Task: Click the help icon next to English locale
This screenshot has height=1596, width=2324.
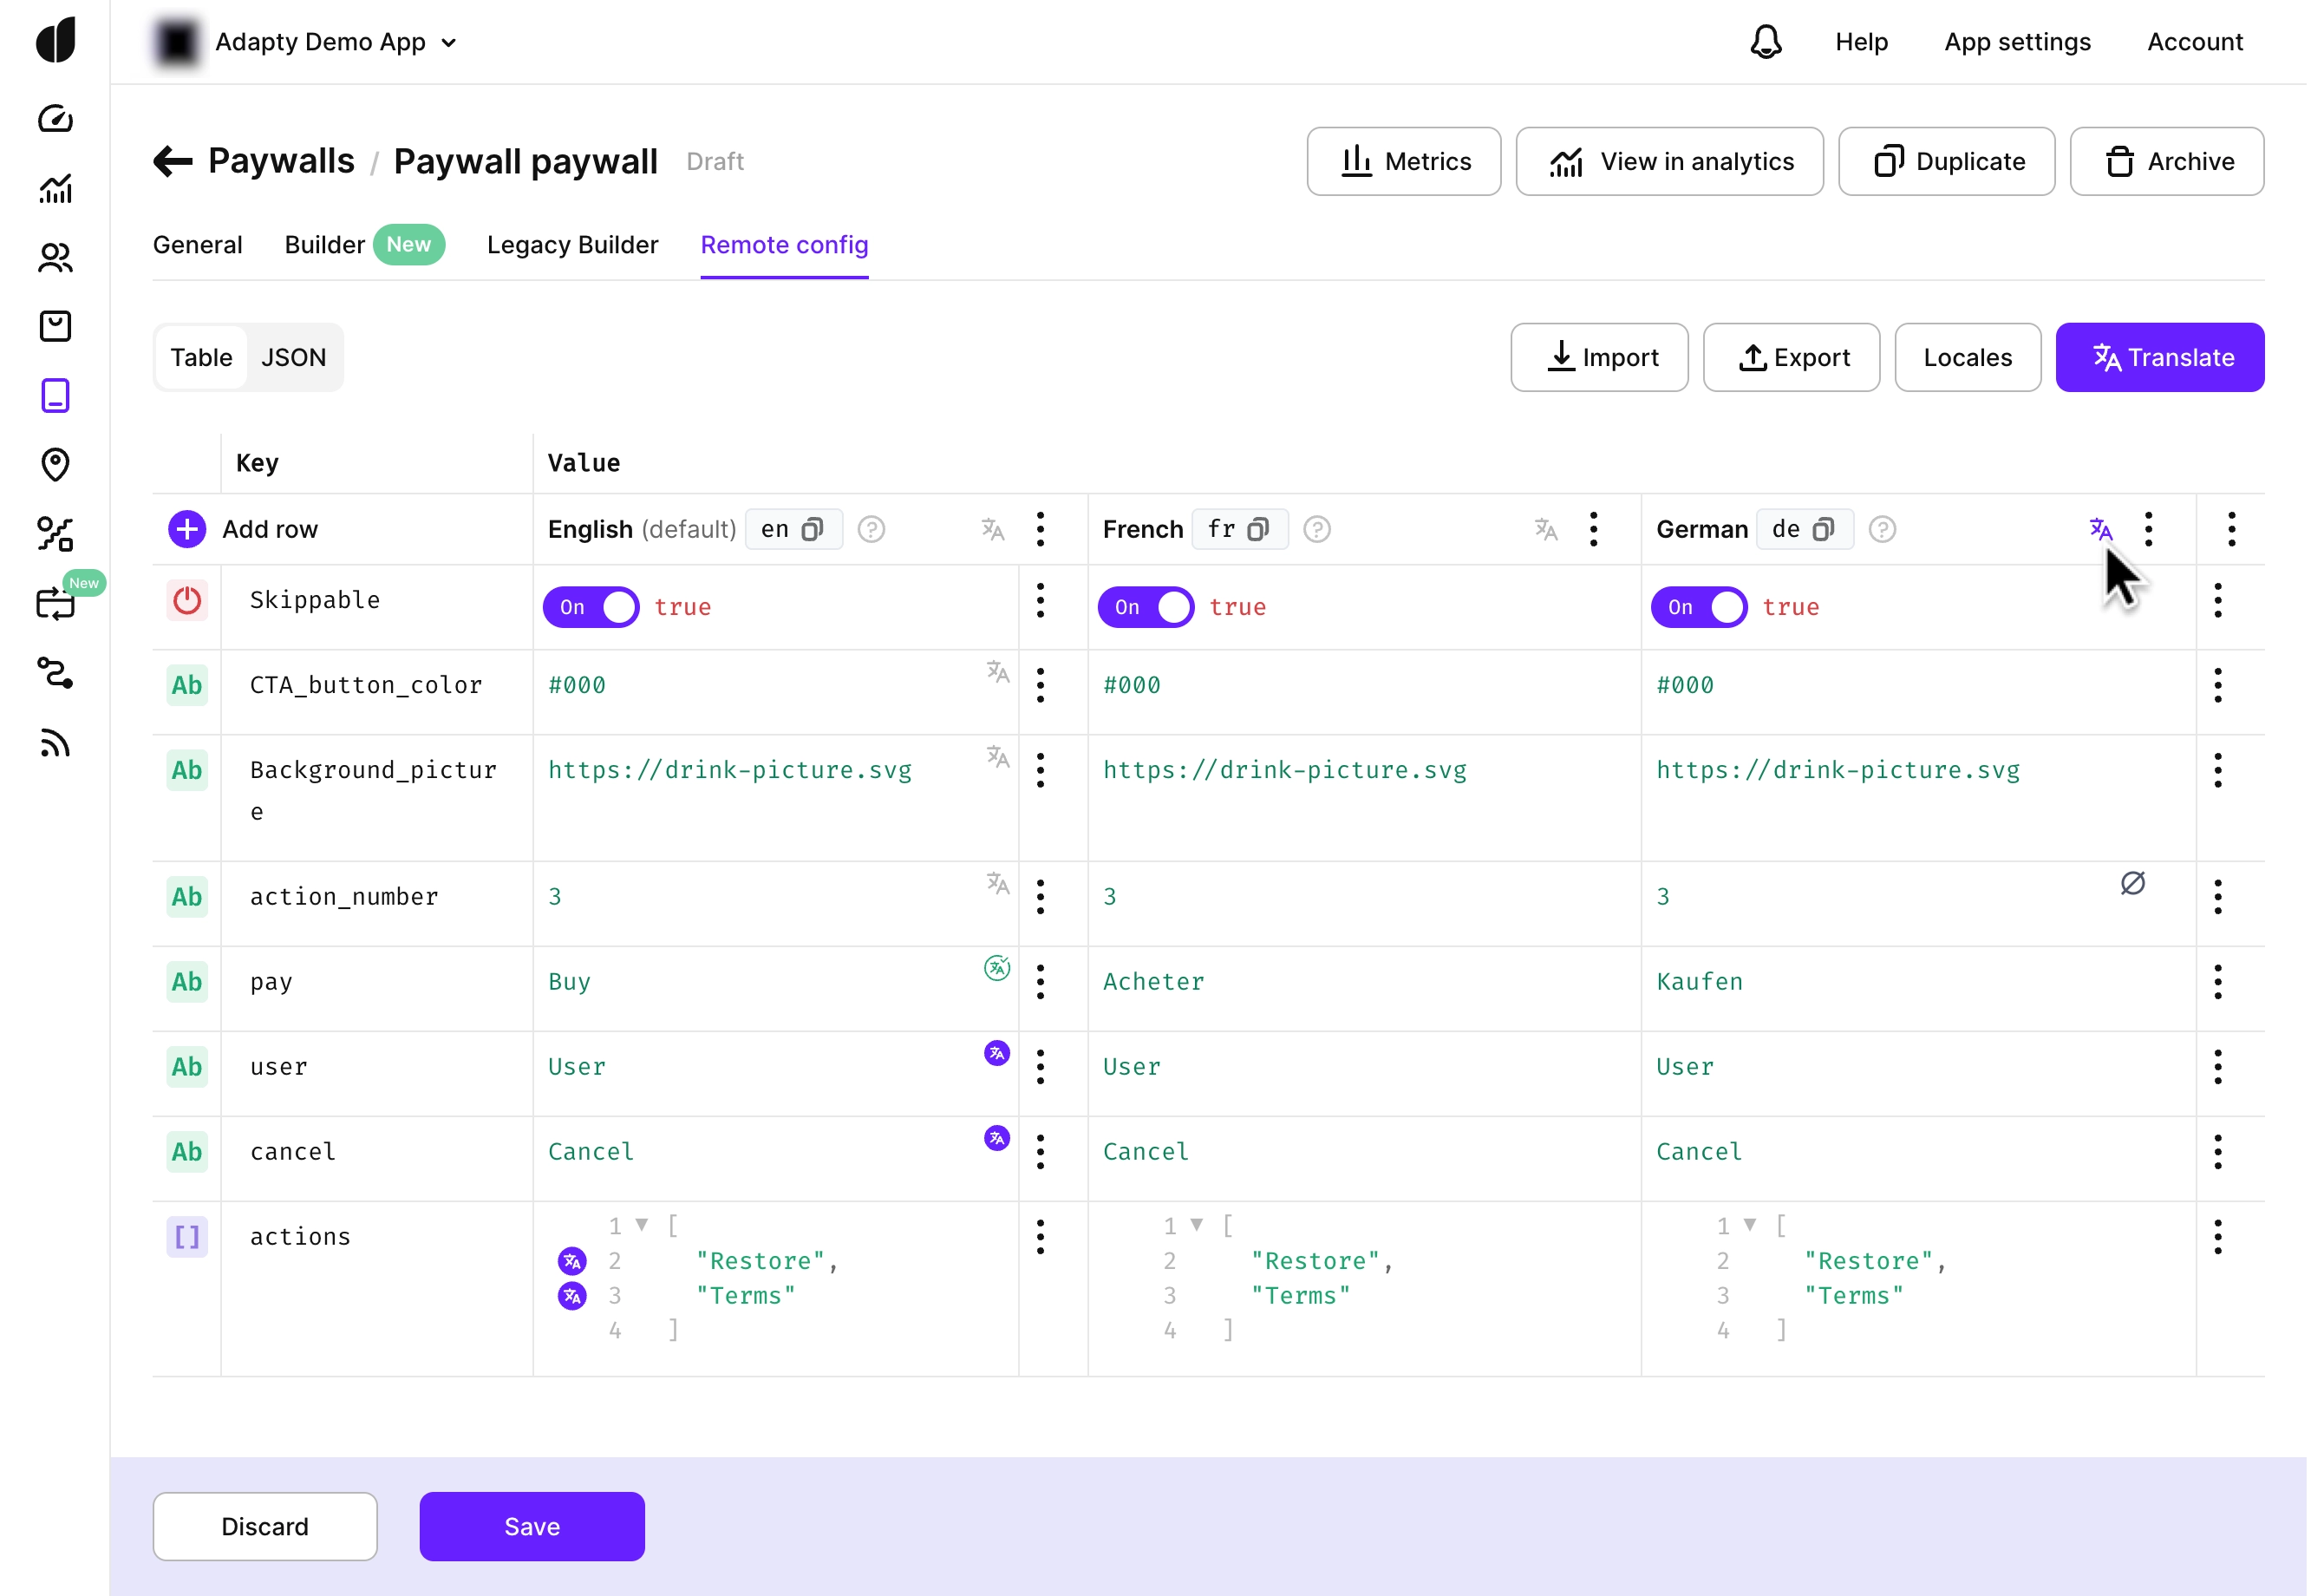Action: pos(871,529)
